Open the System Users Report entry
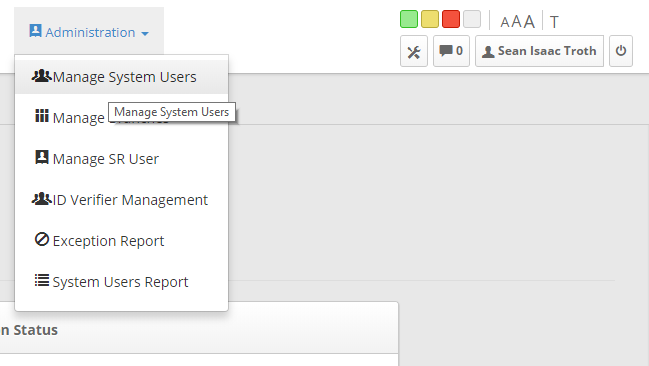 pos(121,282)
